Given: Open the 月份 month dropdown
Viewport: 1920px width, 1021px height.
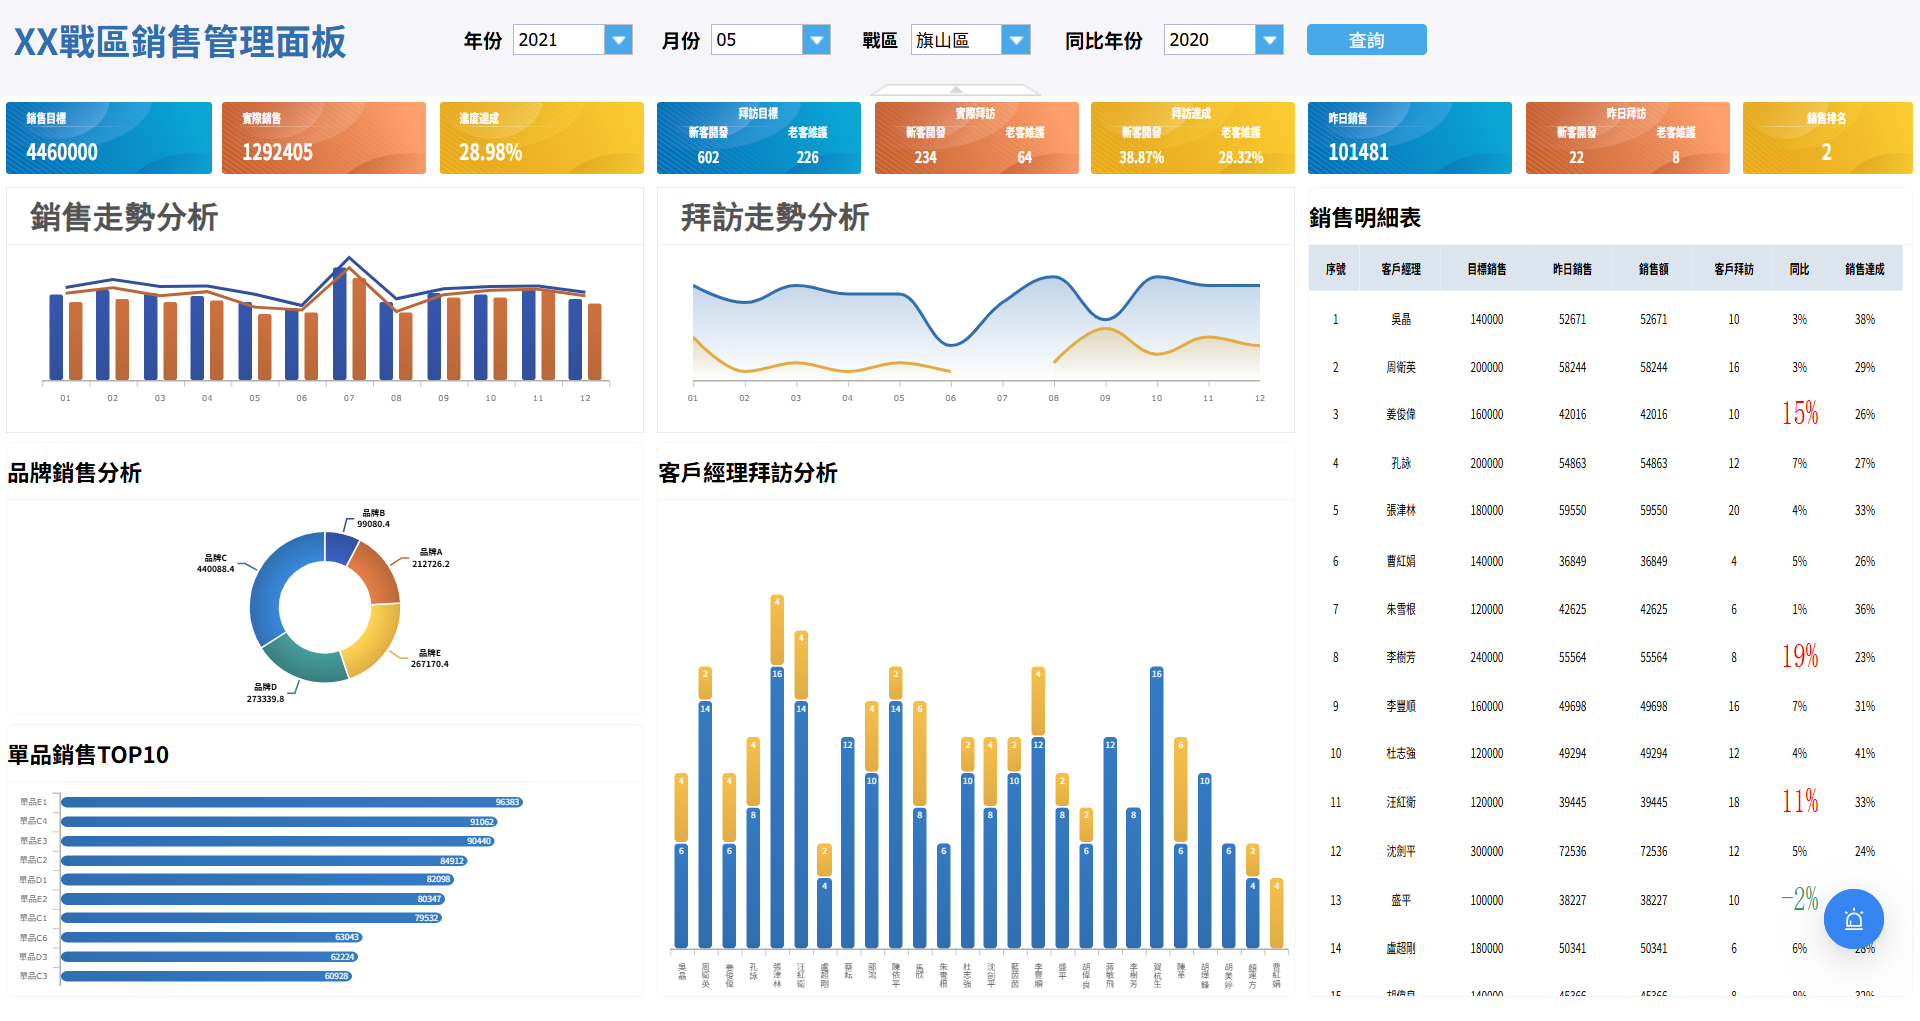Looking at the screenshot, I should click(817, 39).
